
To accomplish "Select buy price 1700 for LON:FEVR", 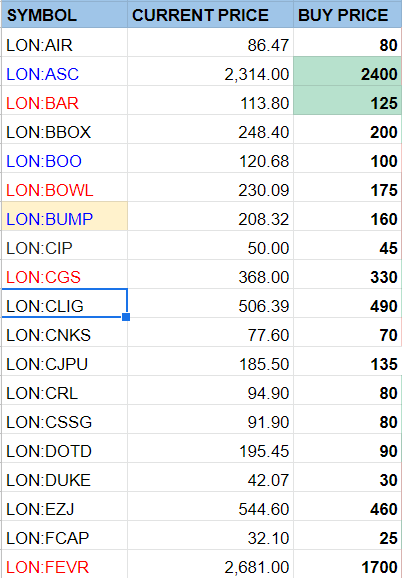I will 347,564.
